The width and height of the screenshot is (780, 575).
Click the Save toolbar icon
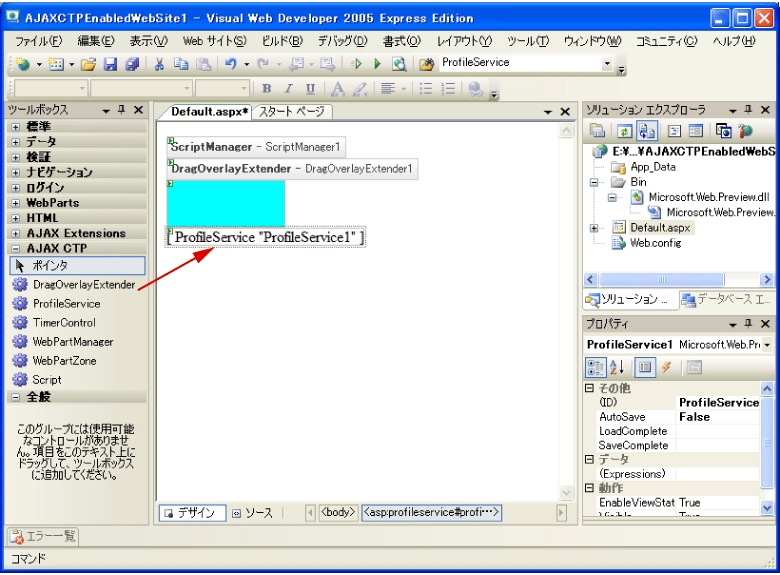110,64
